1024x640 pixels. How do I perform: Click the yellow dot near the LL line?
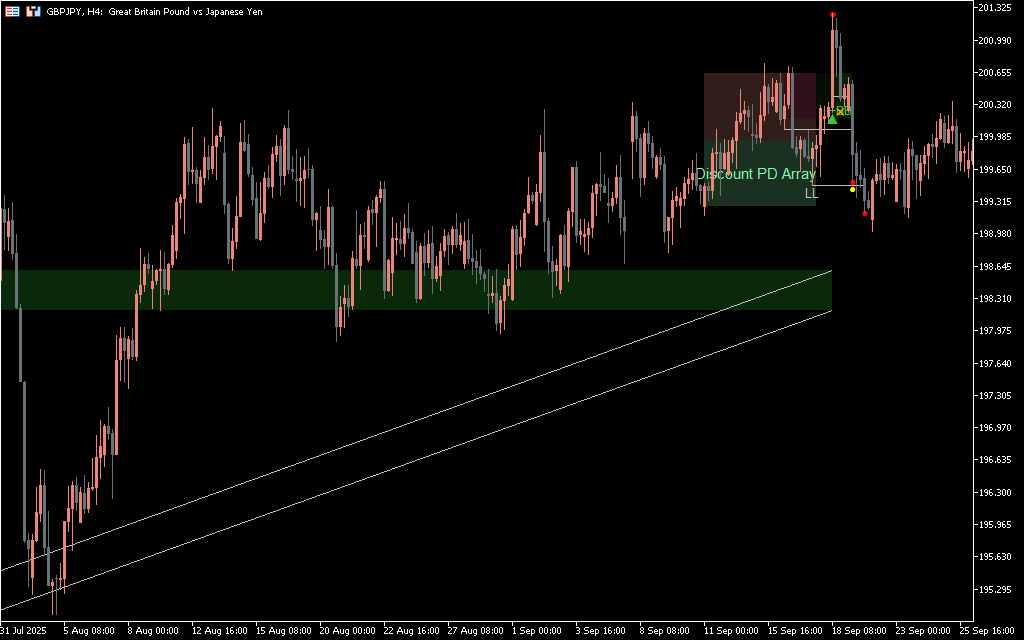click(x=852, y=189)
